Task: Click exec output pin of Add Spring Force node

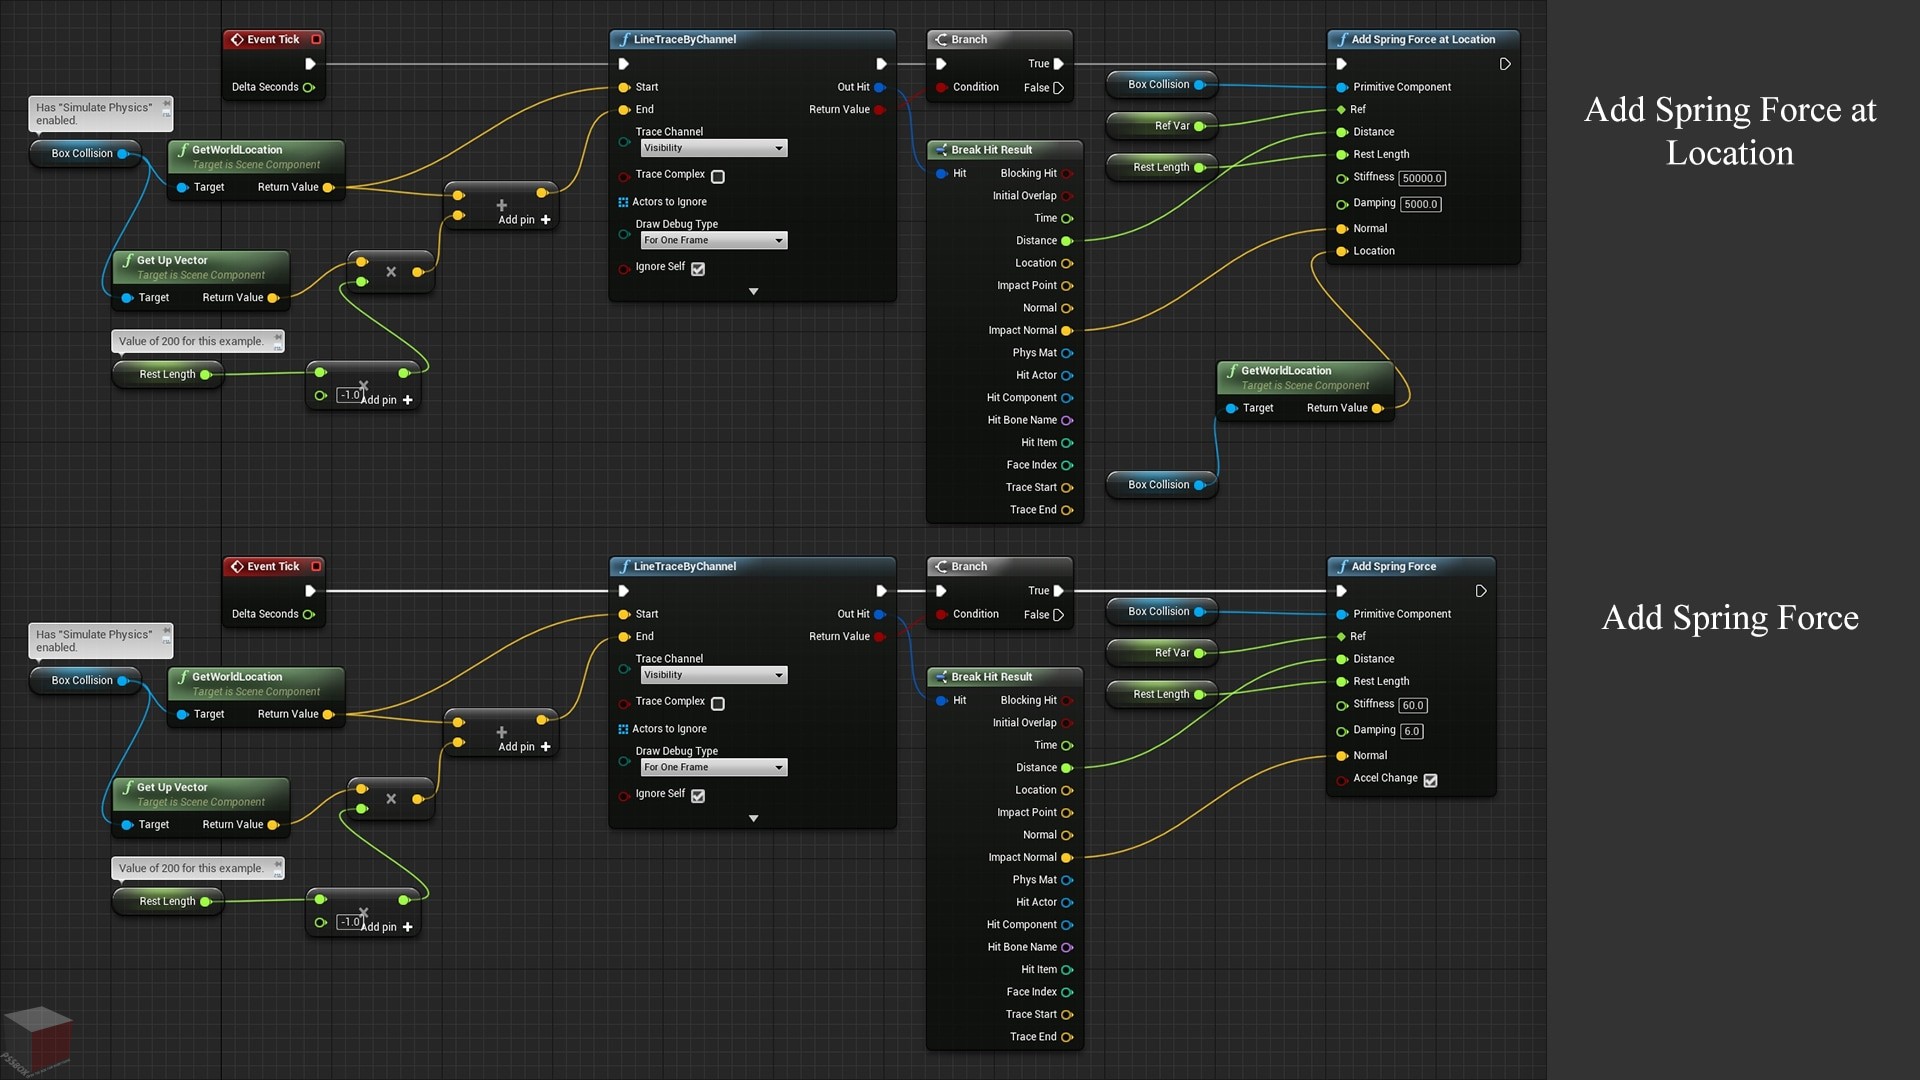Action: point(1481,591)
